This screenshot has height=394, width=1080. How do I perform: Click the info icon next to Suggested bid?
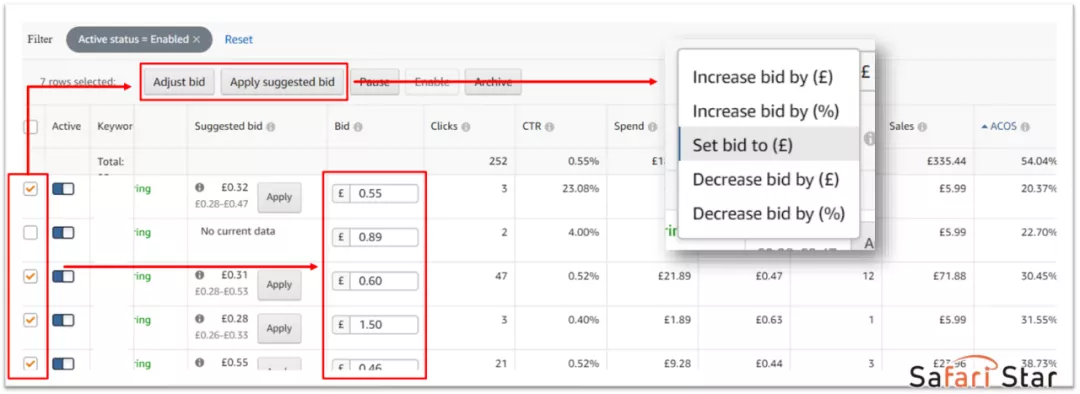pos(271,127)
